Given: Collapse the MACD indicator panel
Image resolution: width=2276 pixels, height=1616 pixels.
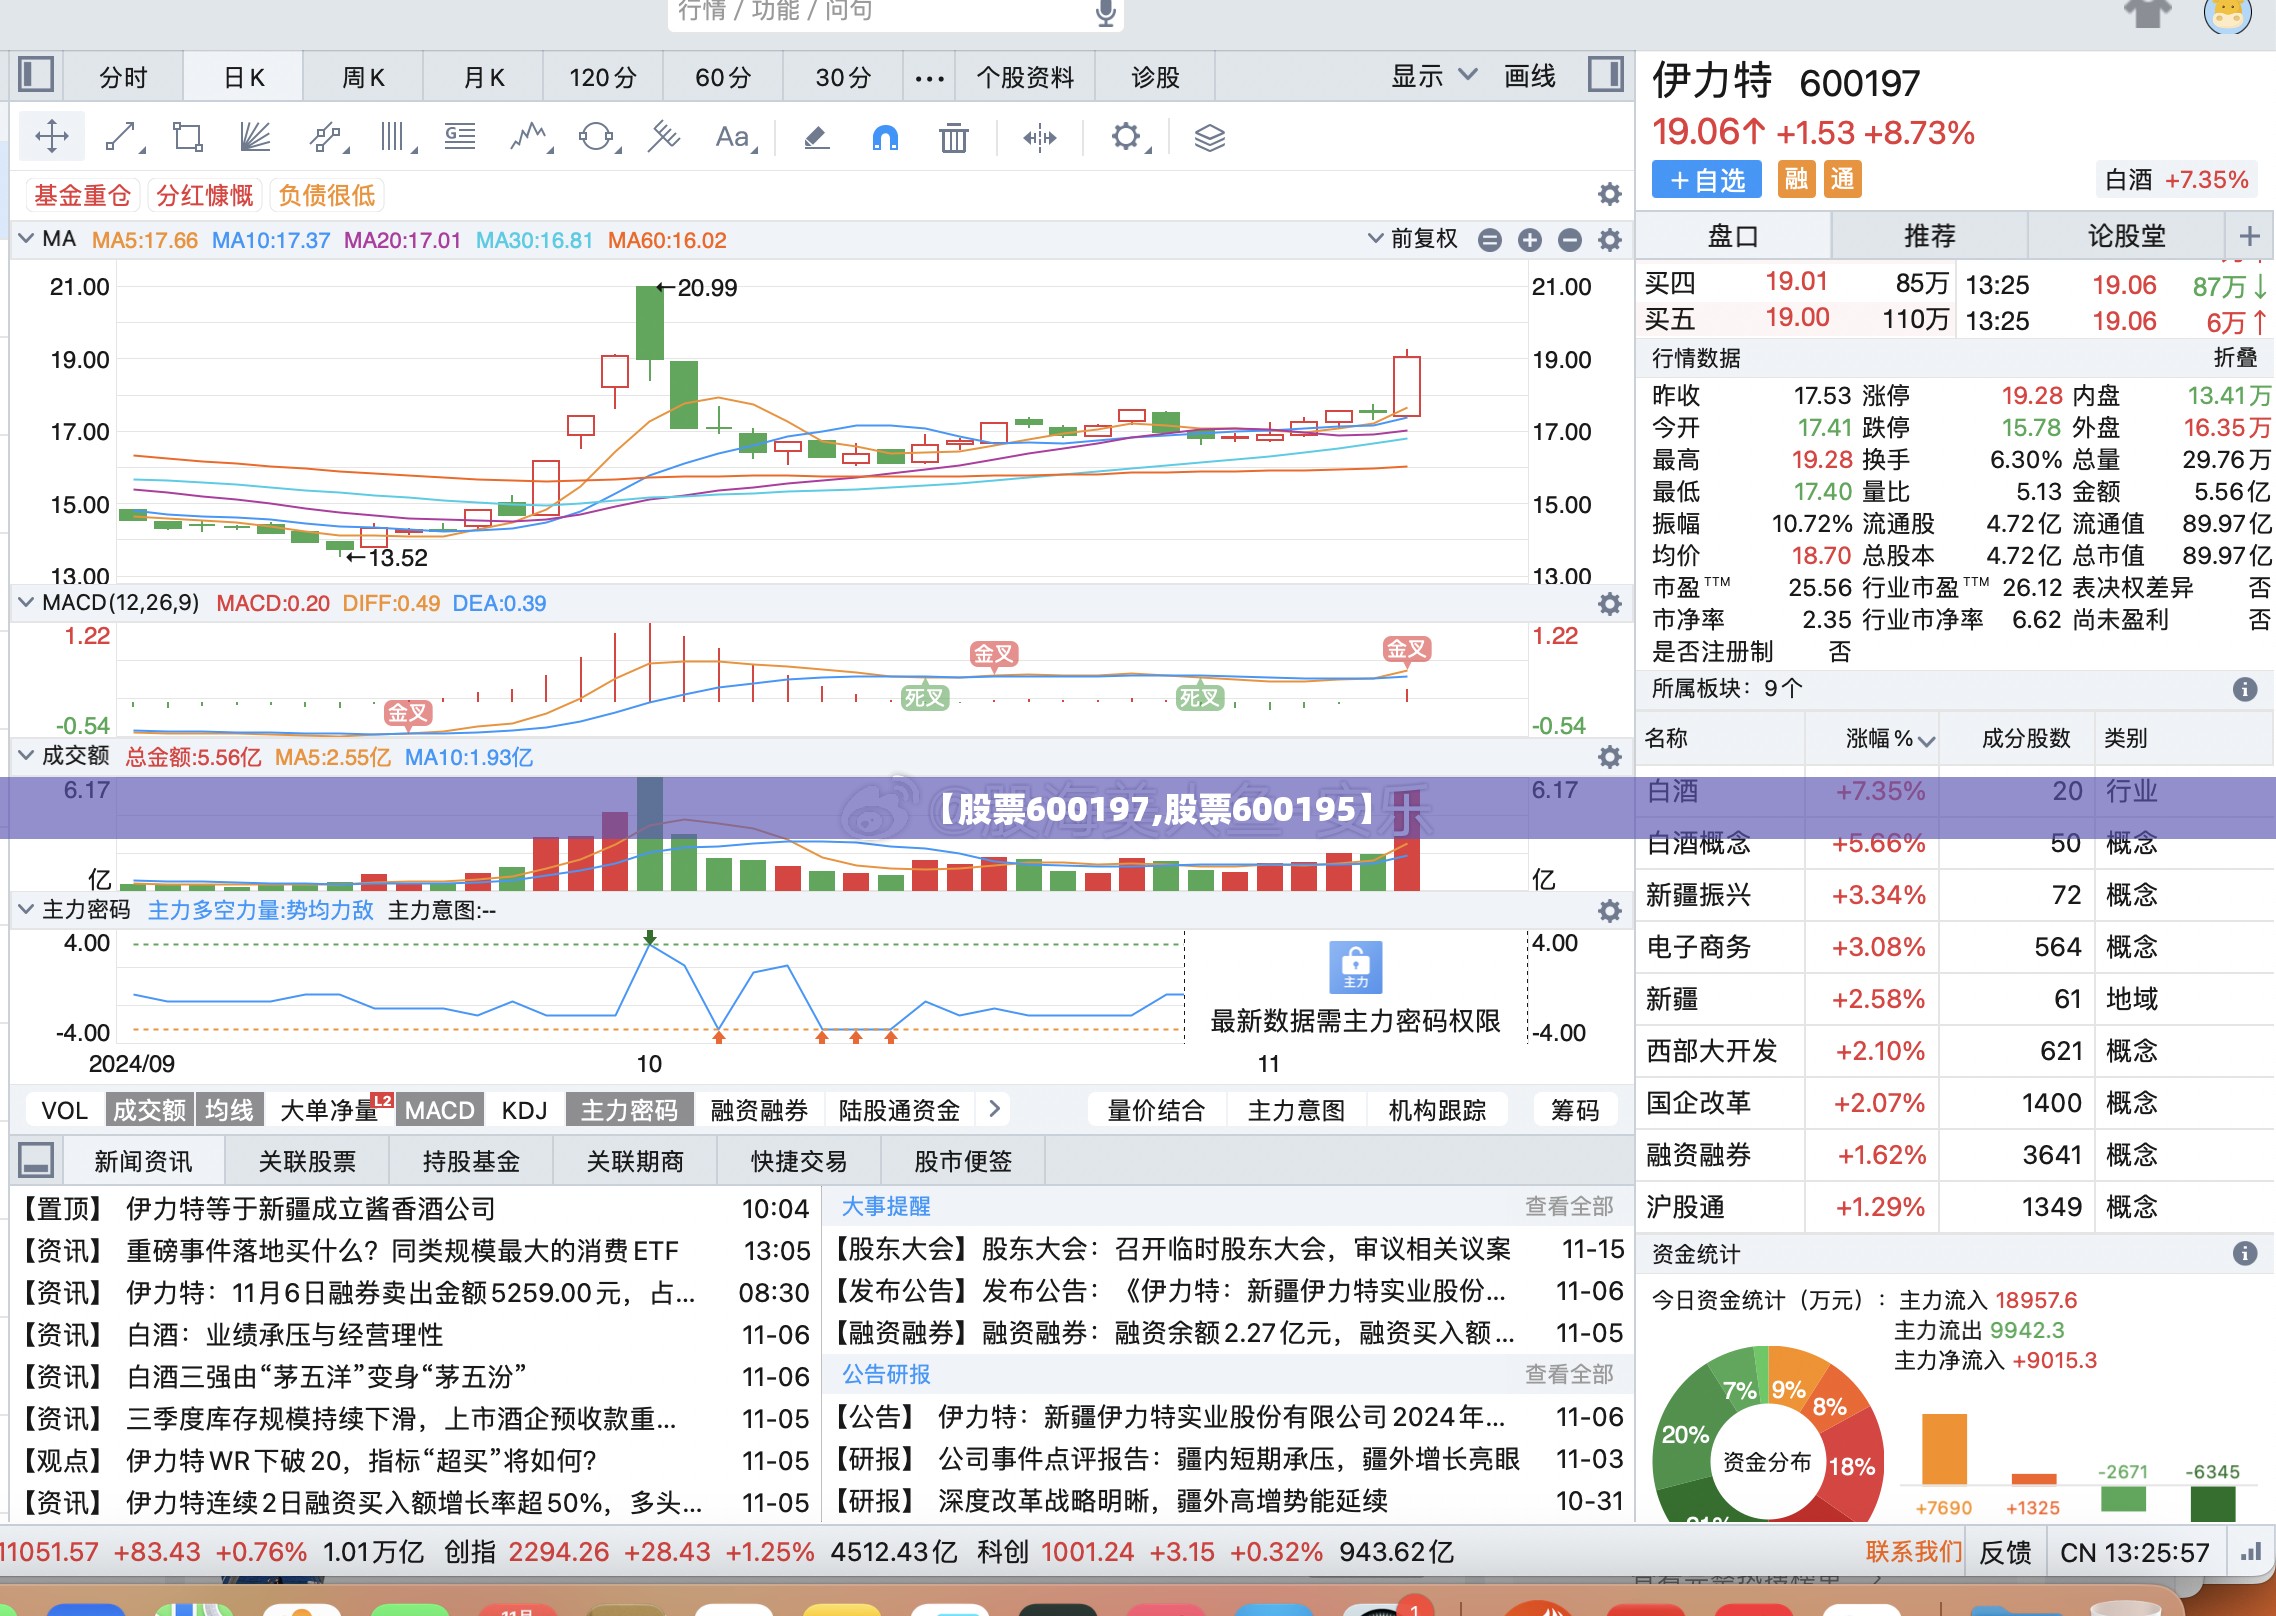Looking at the screenshot, I should pos(26,602).
